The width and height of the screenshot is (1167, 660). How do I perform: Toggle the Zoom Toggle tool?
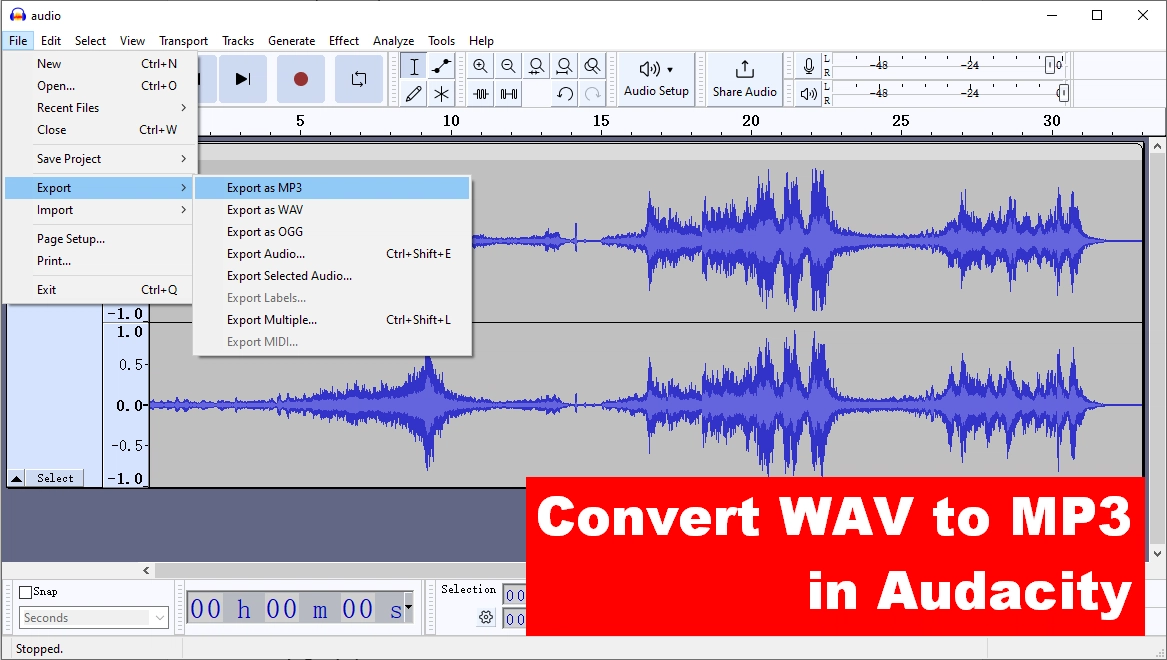click(592, 65)
